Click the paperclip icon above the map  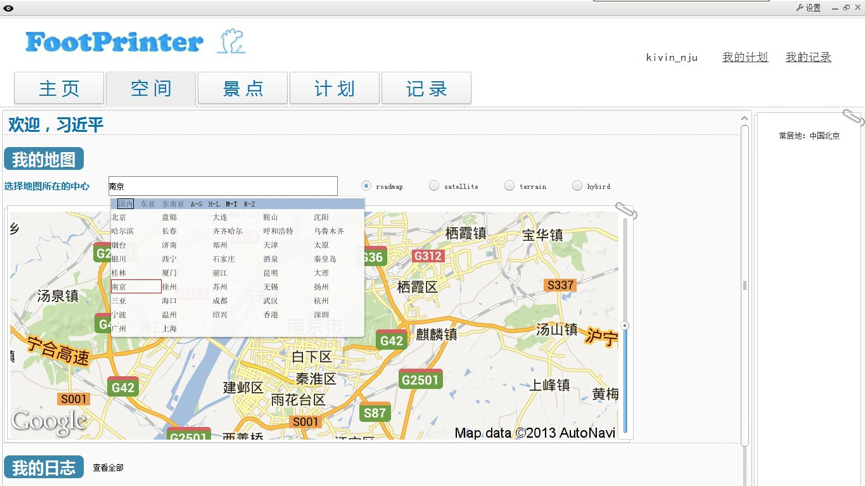pos(626,210)
